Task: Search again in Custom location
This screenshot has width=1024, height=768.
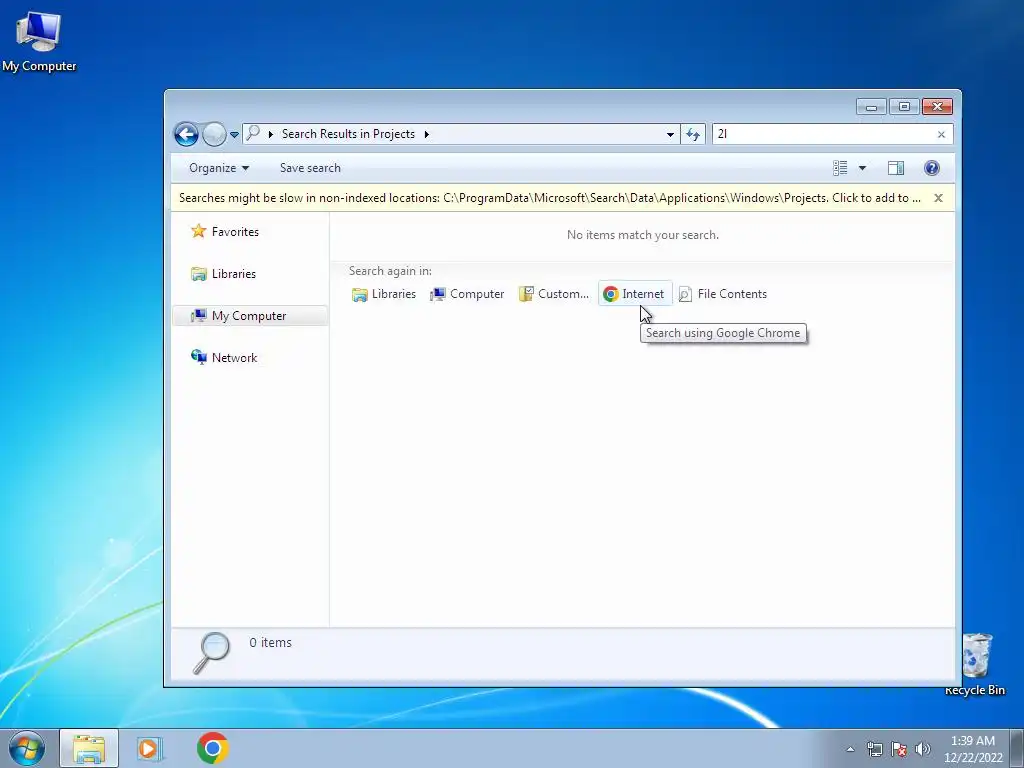Action: point(554,294)
